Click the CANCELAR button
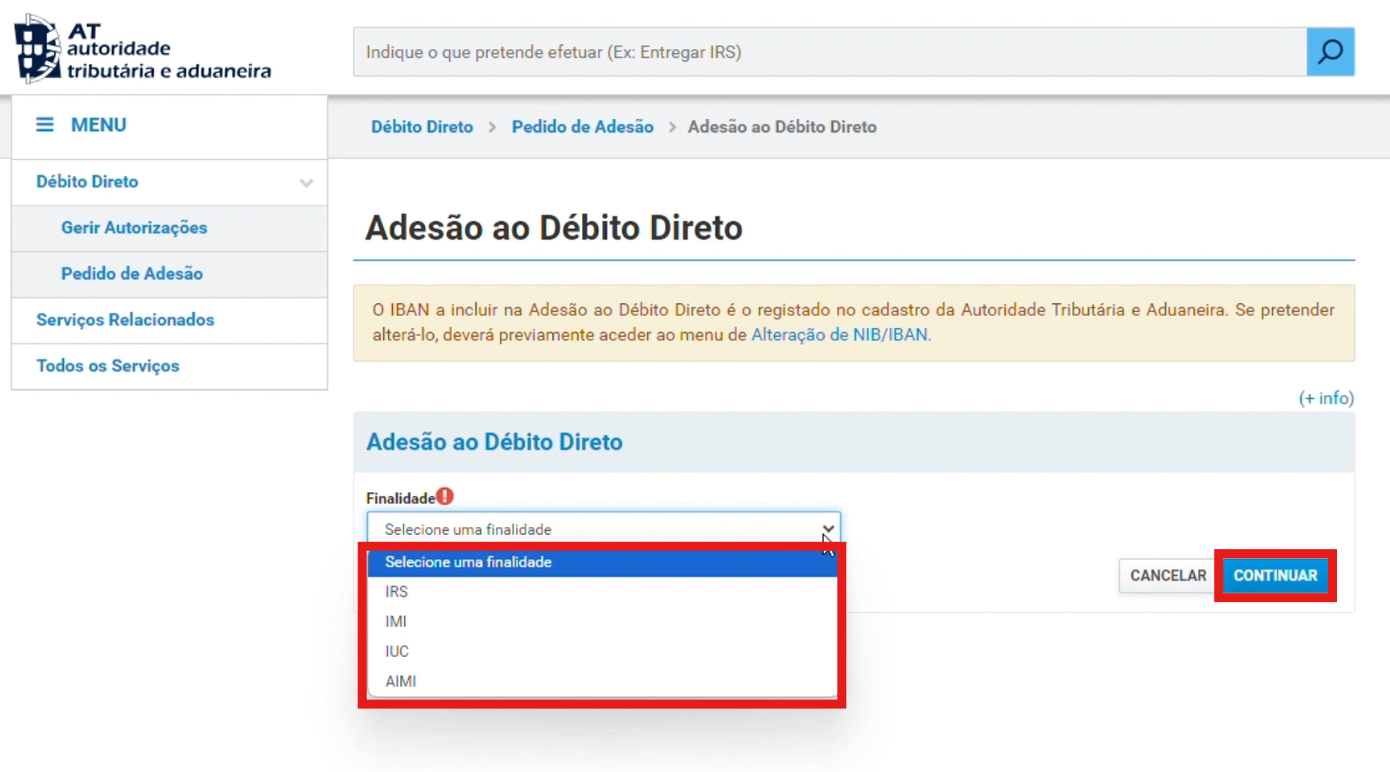 pos(1168,576)
